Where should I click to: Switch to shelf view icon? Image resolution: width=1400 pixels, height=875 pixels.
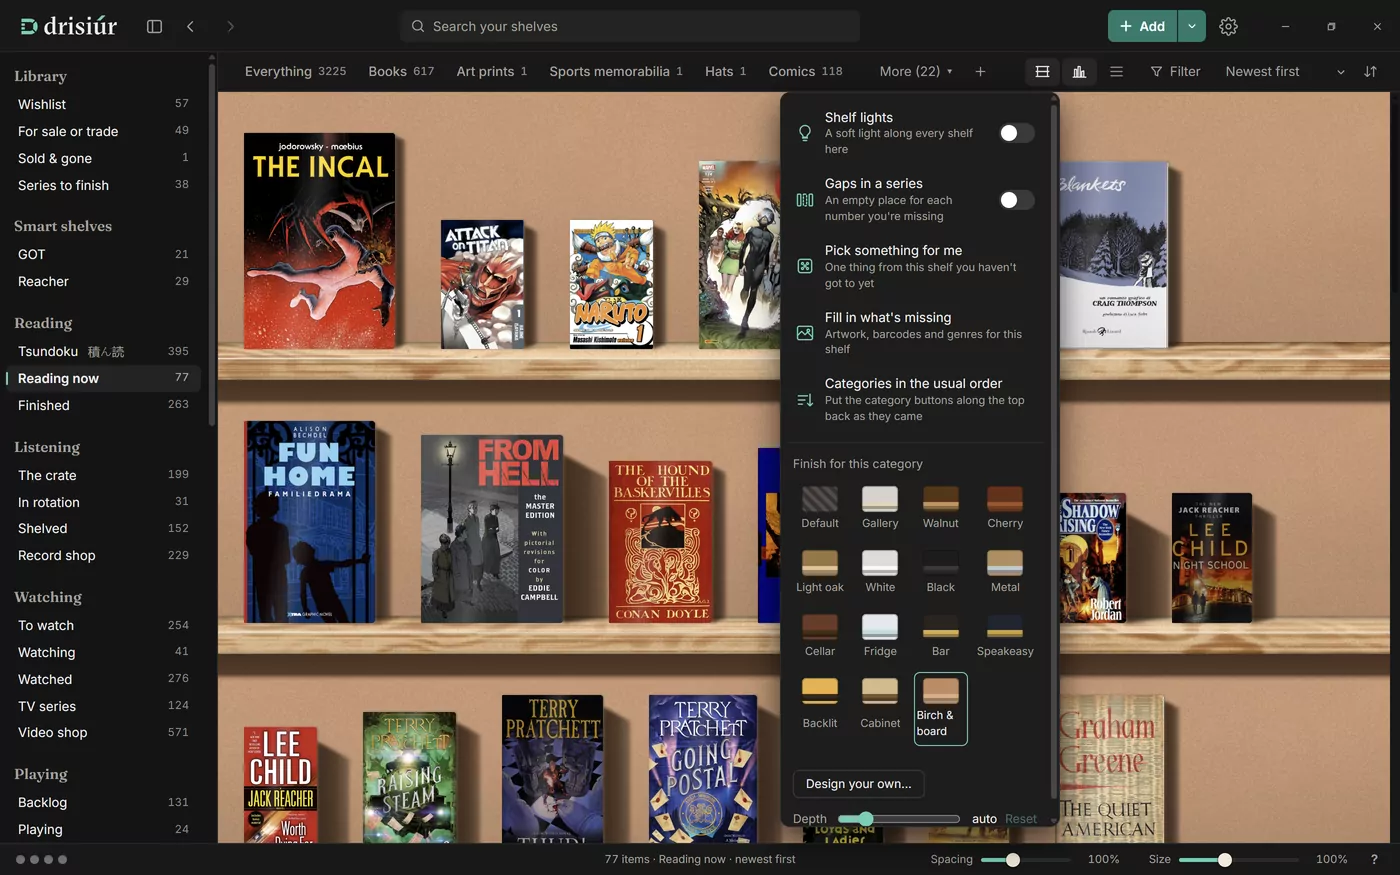[1042, 71]
